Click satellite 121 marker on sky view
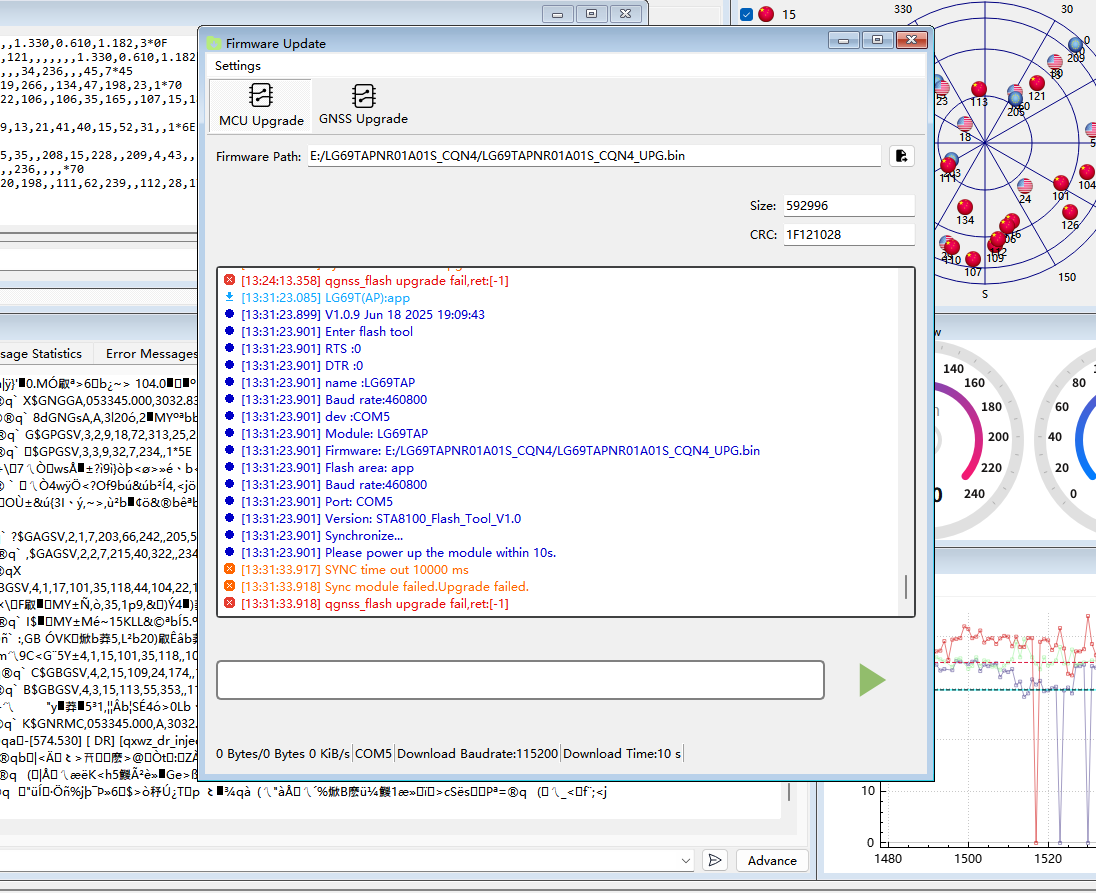 [x=1037, y=84]
